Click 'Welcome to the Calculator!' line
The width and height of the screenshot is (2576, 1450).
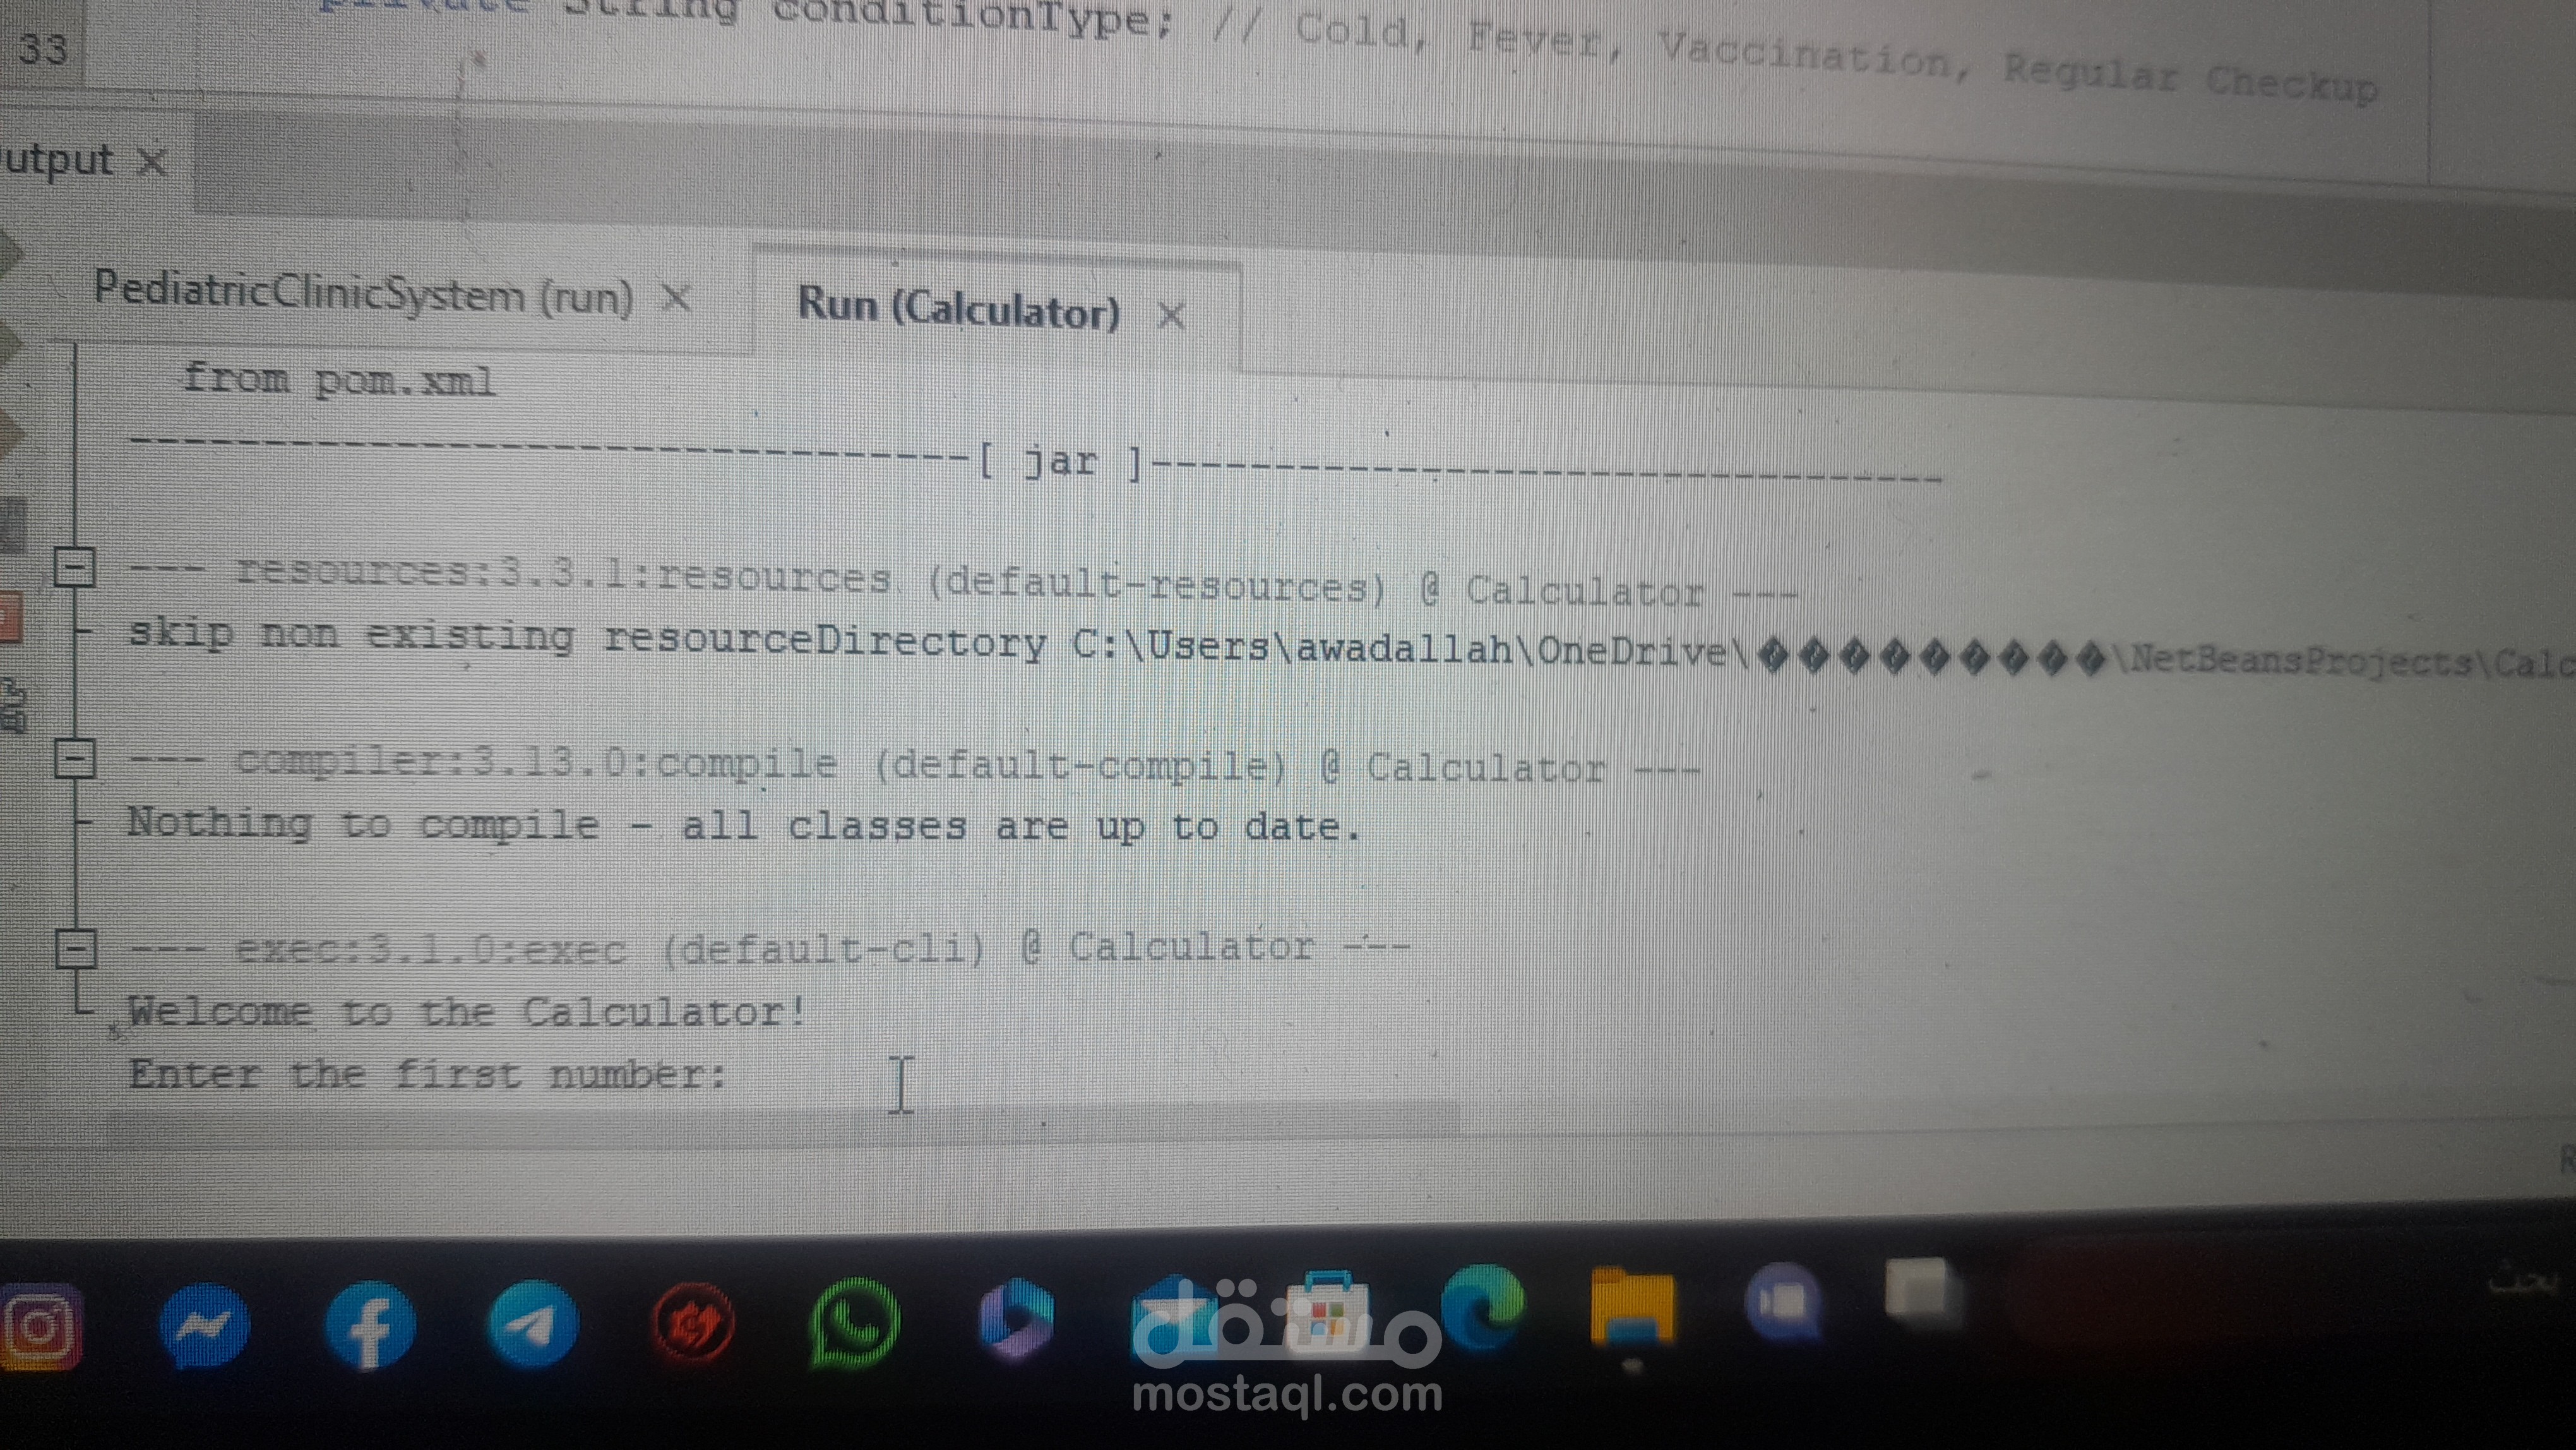(x=467, y=1011)
